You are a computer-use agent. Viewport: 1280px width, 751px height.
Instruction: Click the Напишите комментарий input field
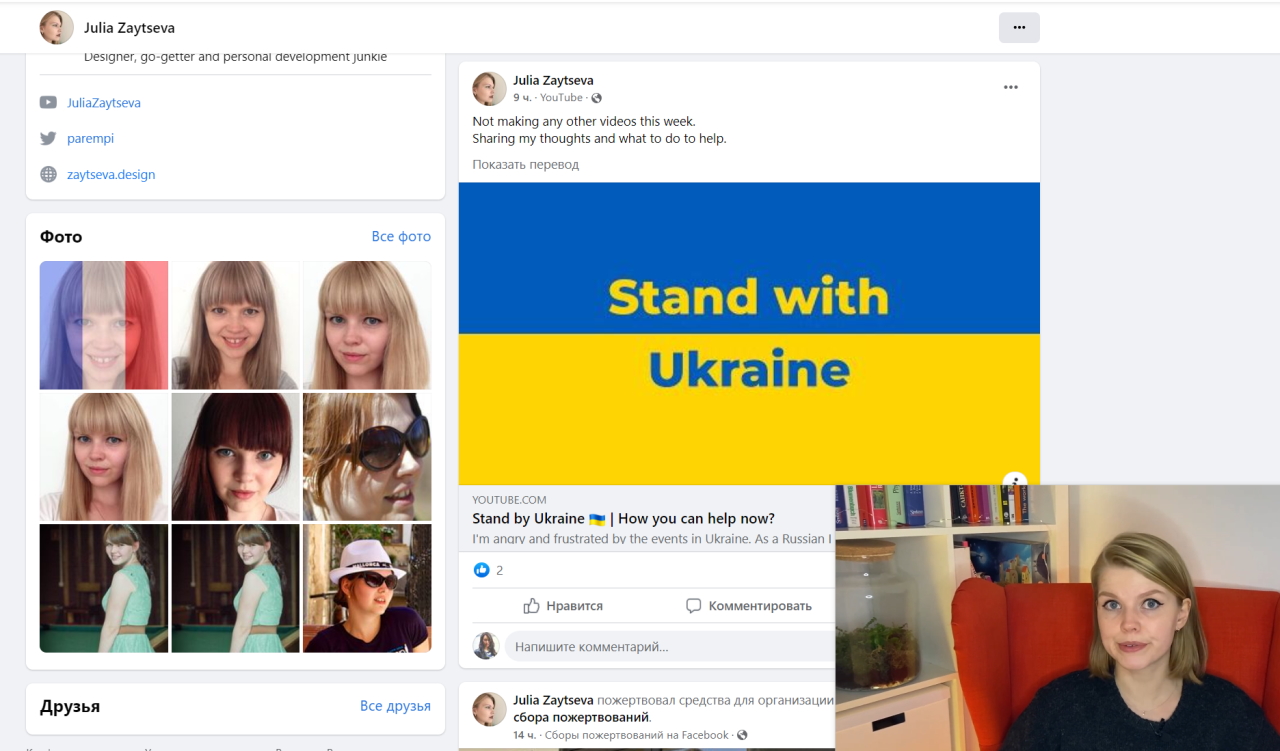click(670, 646)
